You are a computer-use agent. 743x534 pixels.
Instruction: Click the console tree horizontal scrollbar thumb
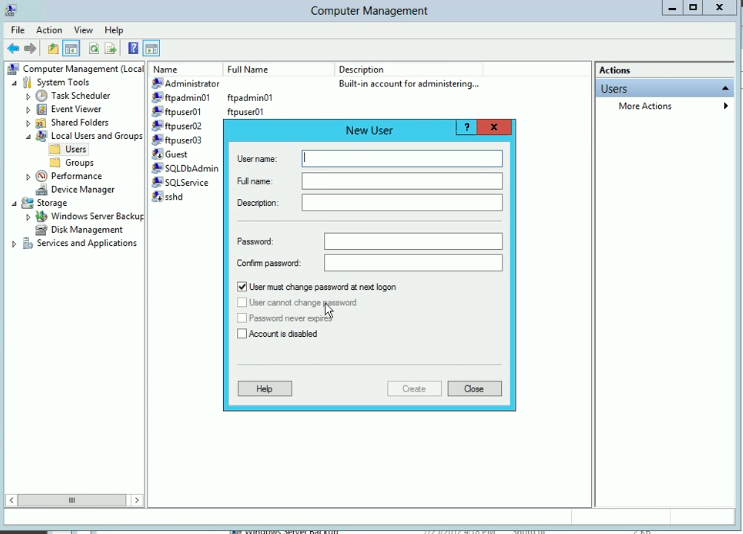[x=72, y=500]
